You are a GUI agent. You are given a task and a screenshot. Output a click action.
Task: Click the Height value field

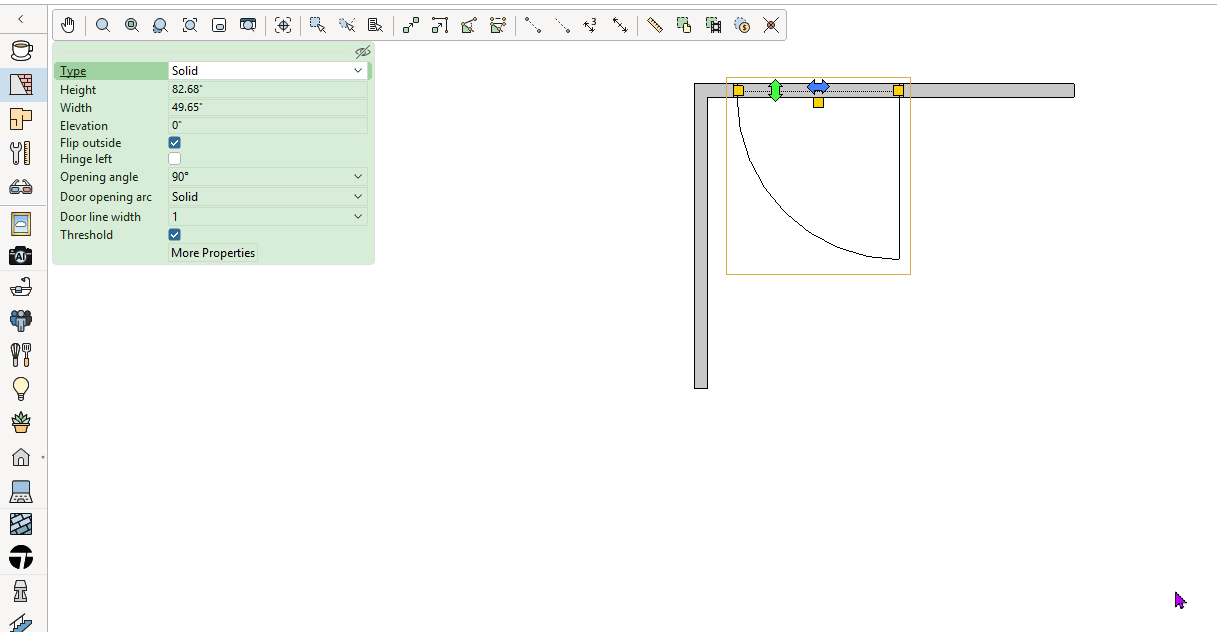[x=268, y=90]
